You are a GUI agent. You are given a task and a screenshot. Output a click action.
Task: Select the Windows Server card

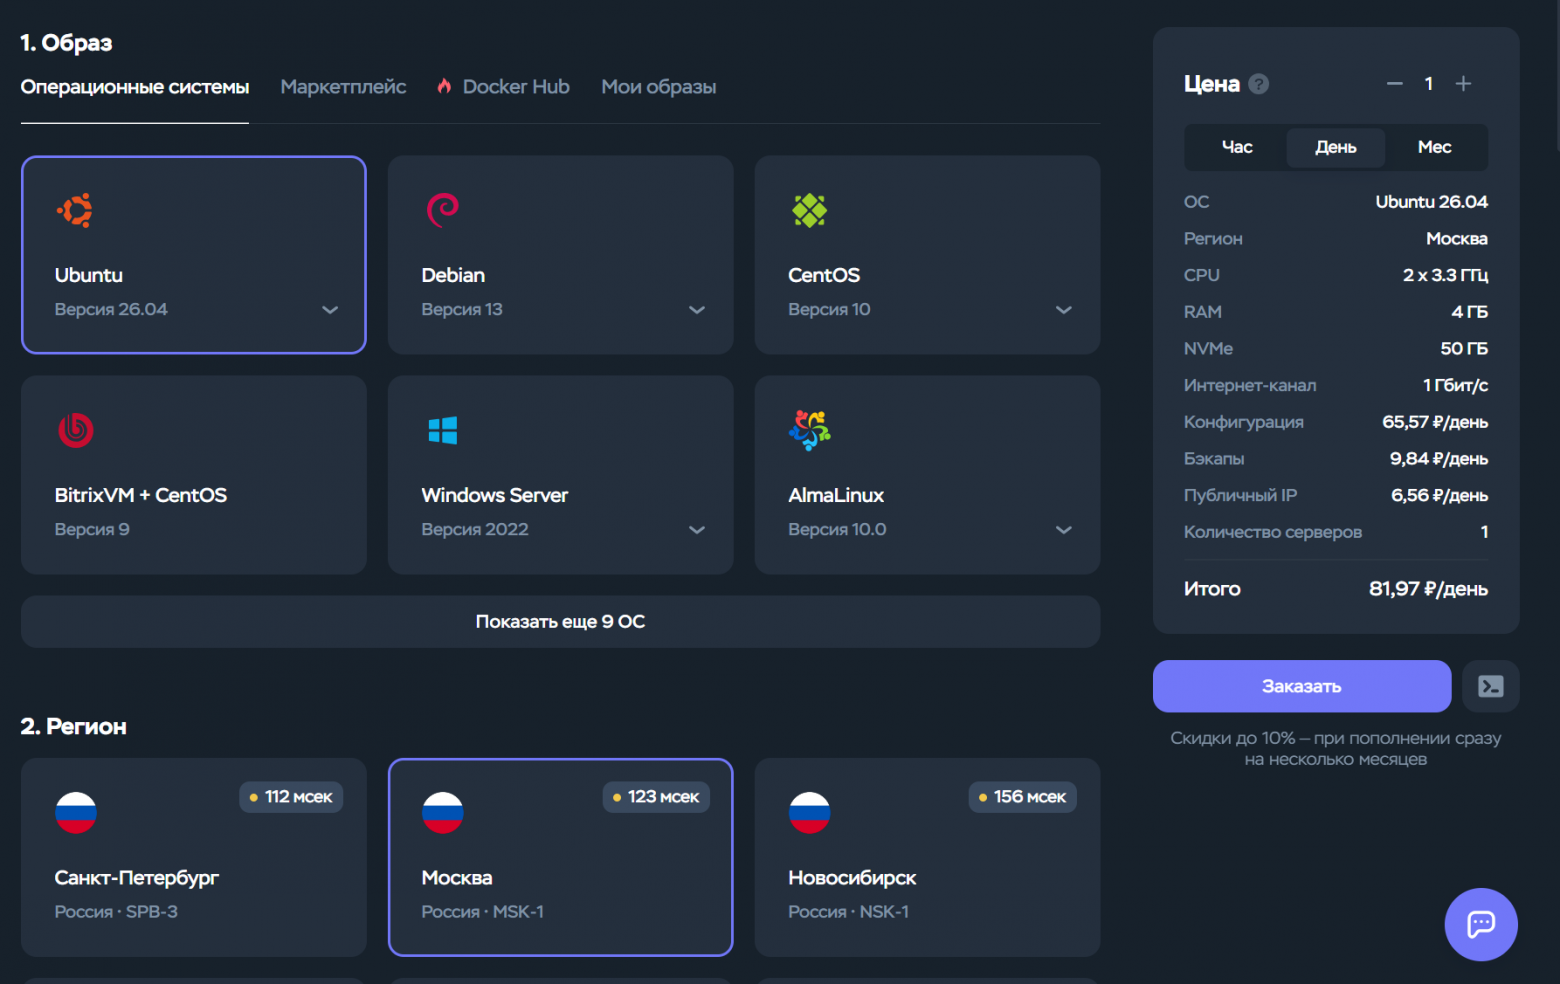coord(561,474)
